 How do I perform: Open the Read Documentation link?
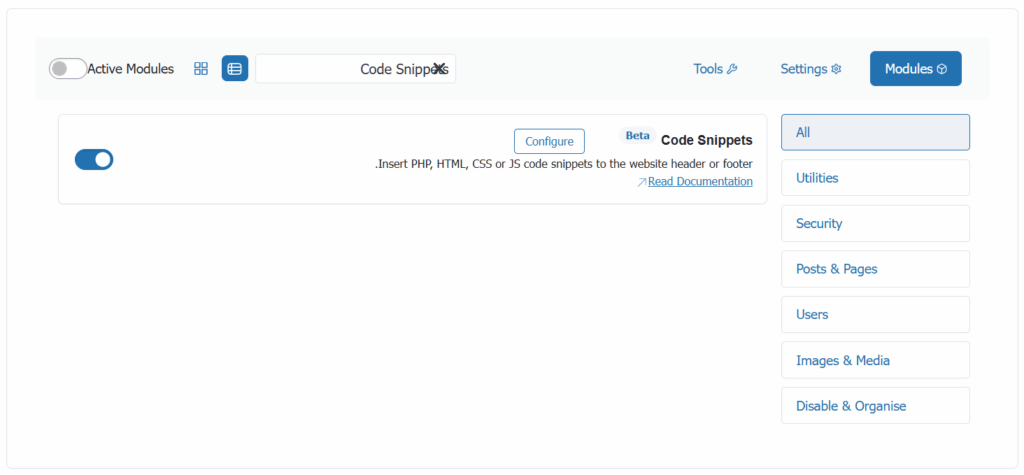[x=700, y=182]
